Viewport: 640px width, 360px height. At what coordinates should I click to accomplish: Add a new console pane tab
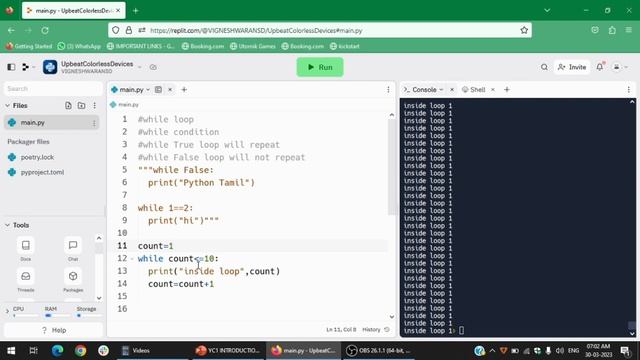point(507,89)
